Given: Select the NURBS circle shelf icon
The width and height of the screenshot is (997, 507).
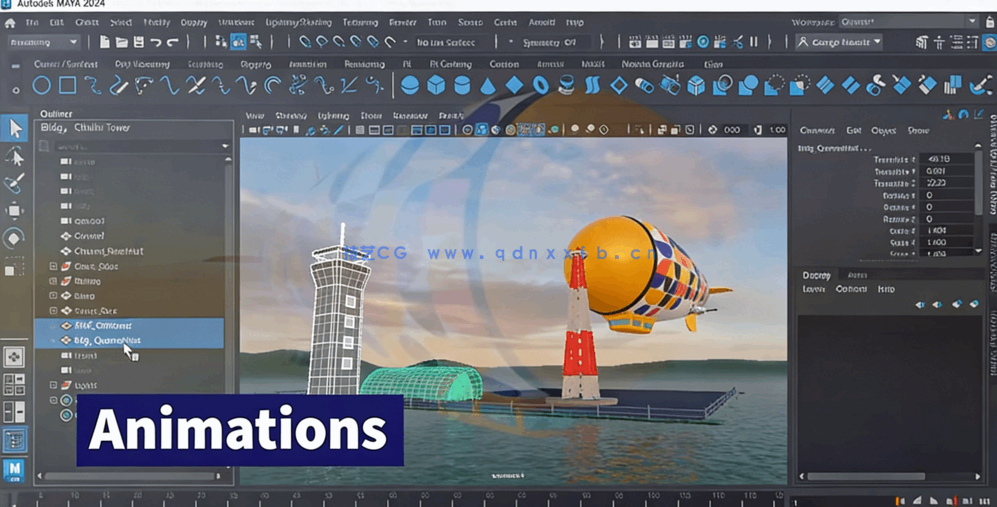Looking at the screenshot, I should (41, 85).
